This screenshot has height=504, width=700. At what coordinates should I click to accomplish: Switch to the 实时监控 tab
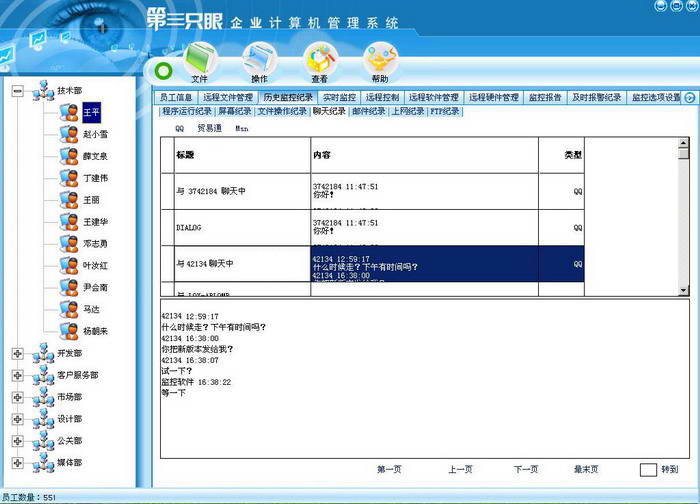tap(339, 98)
